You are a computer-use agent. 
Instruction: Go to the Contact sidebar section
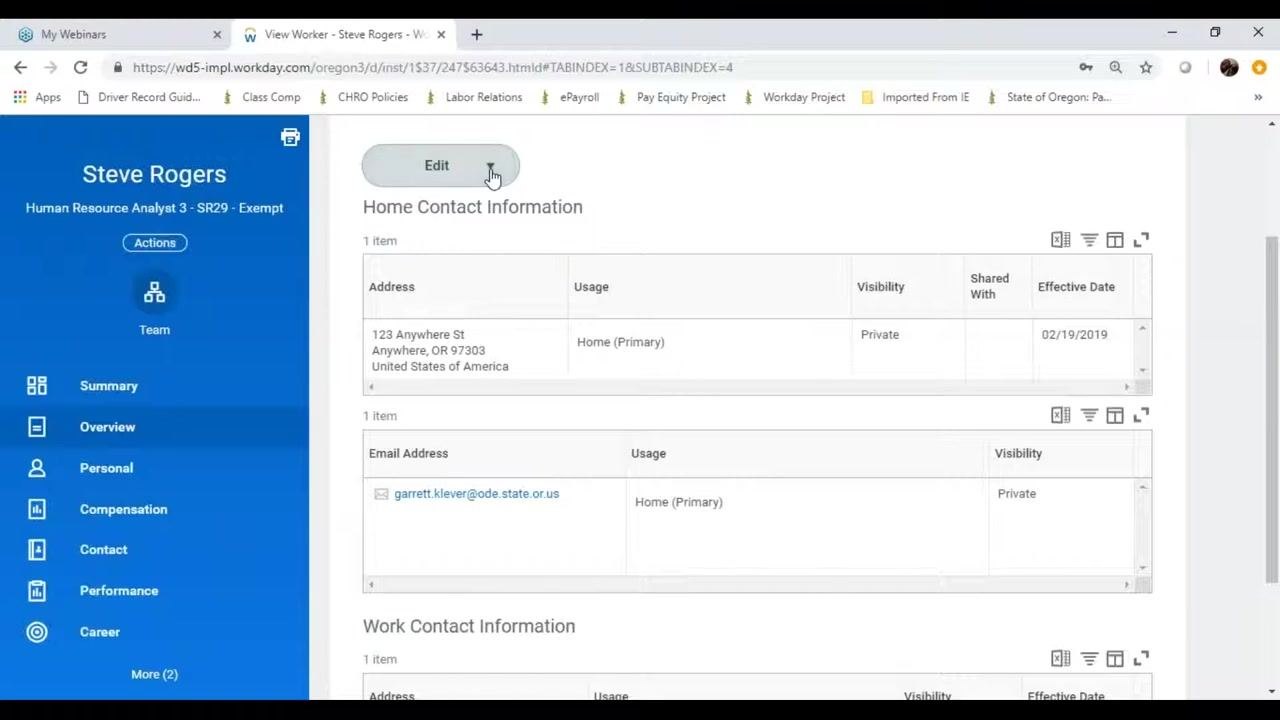[103, 550]
